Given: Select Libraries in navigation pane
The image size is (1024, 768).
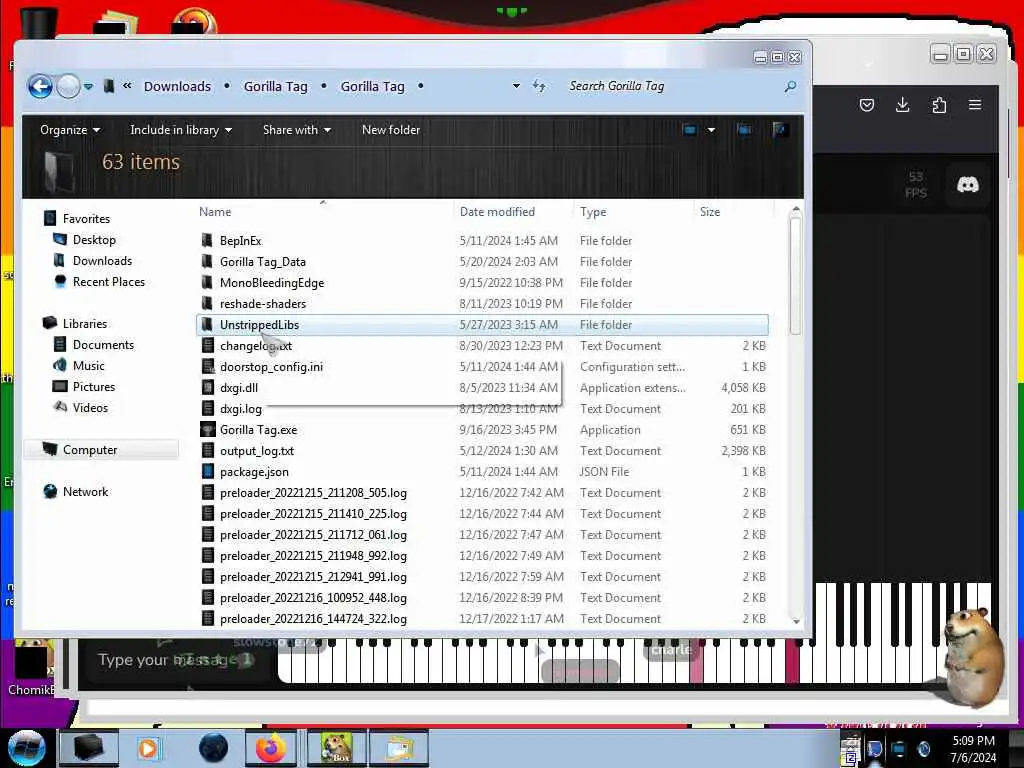Looking at the screenshot, I should click(x=85, y=323).
